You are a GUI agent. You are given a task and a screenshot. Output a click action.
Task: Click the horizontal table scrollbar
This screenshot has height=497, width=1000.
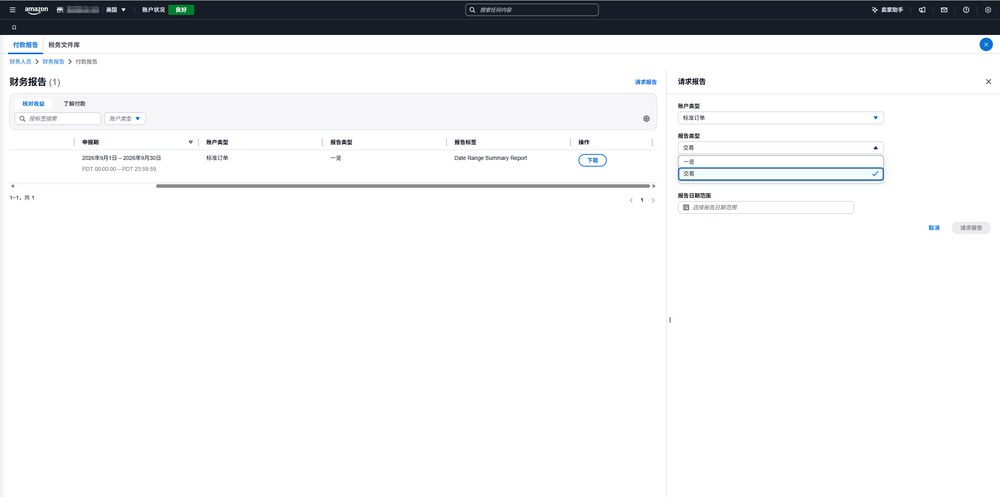[x=402, y=186]
